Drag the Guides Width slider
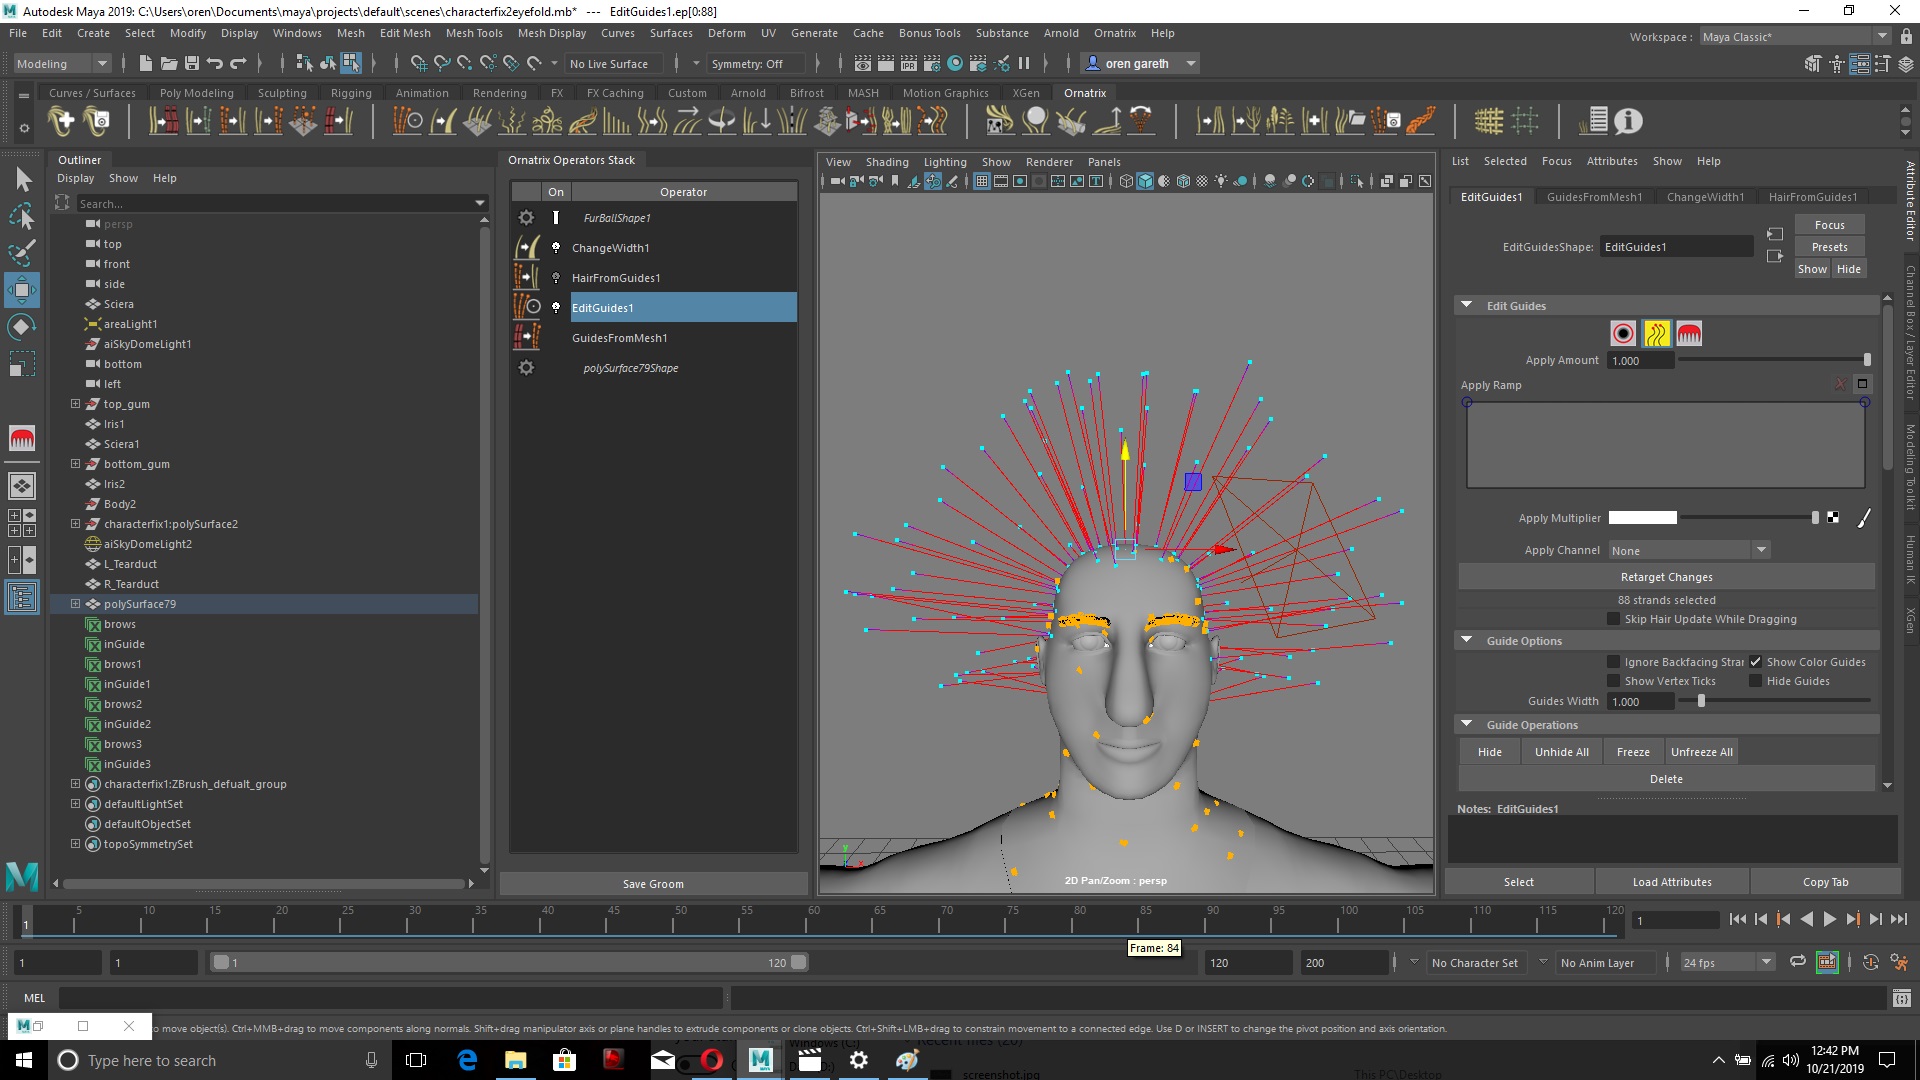 1700,700
